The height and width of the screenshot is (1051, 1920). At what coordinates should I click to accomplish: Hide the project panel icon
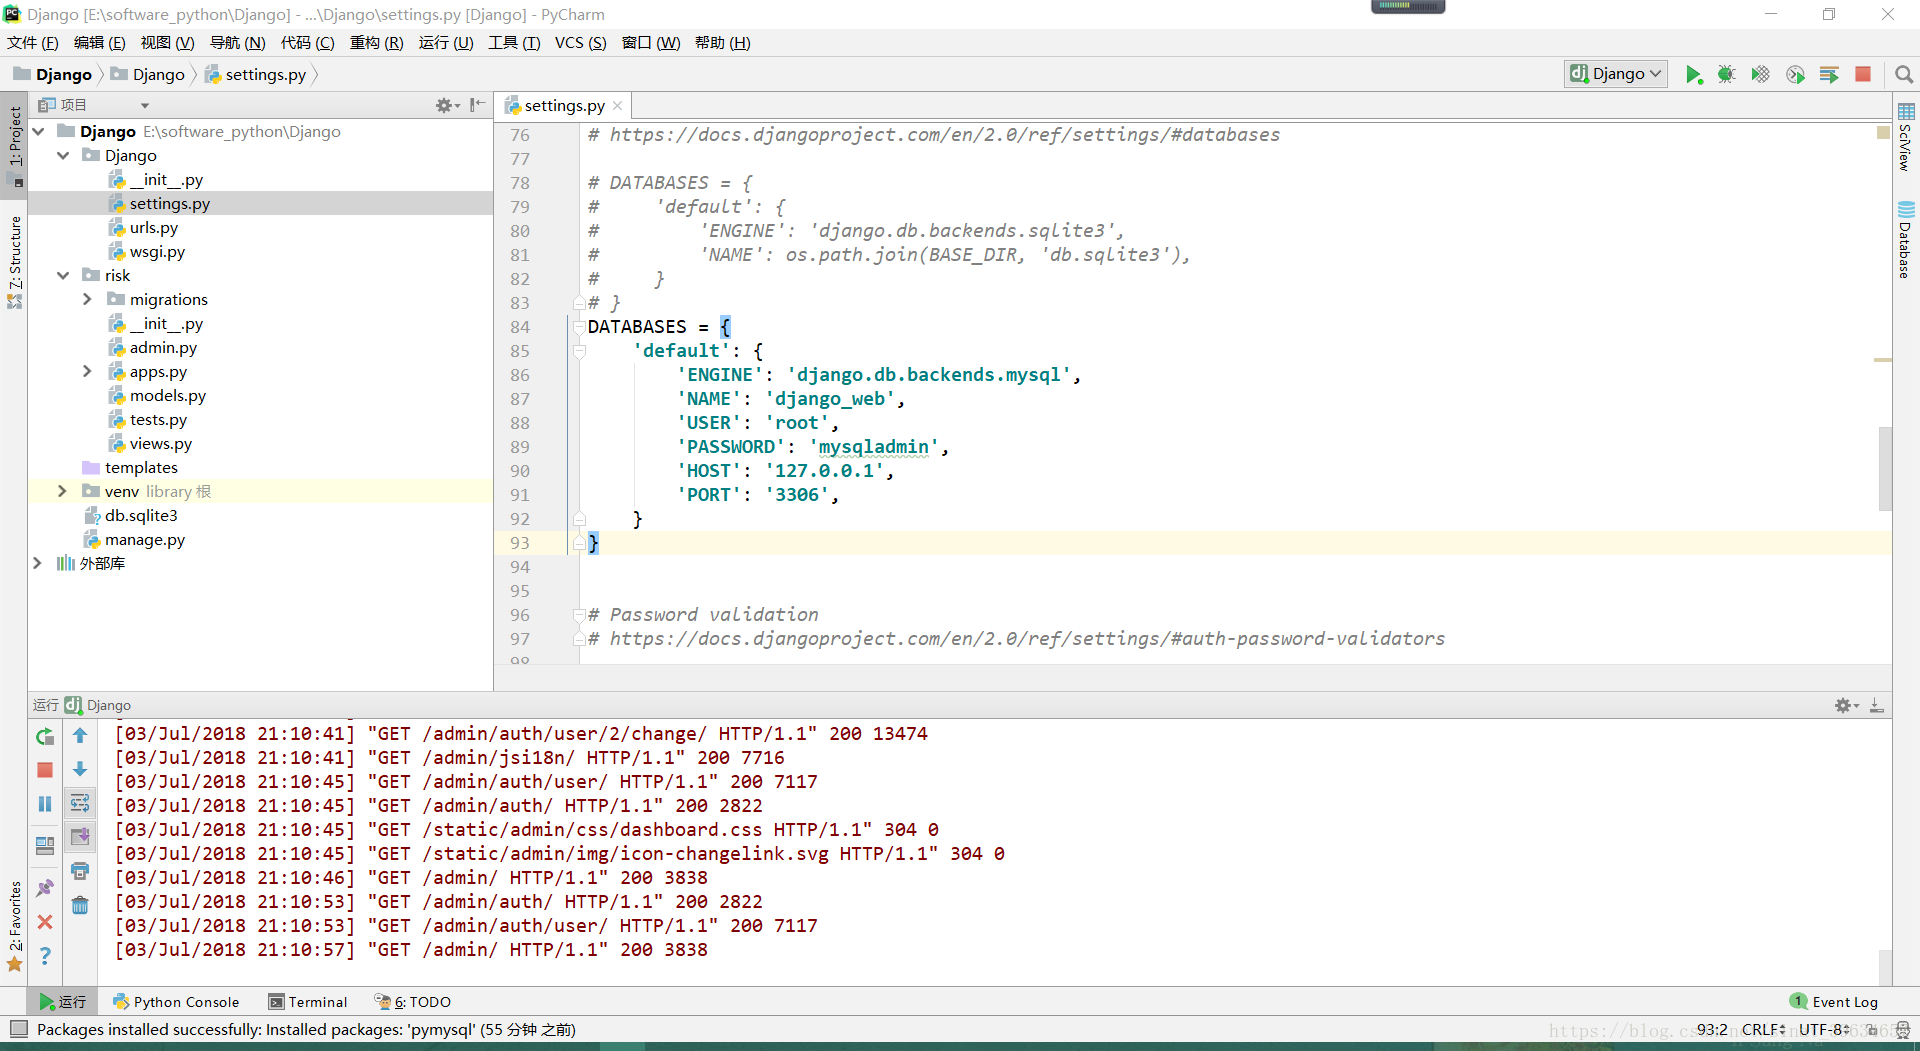pyautogui.click(x=478, y=105)
